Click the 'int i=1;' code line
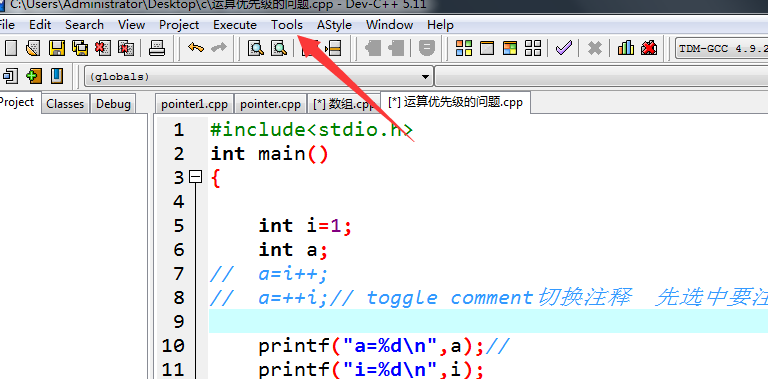The image size is (768, 379). point(306,226)
